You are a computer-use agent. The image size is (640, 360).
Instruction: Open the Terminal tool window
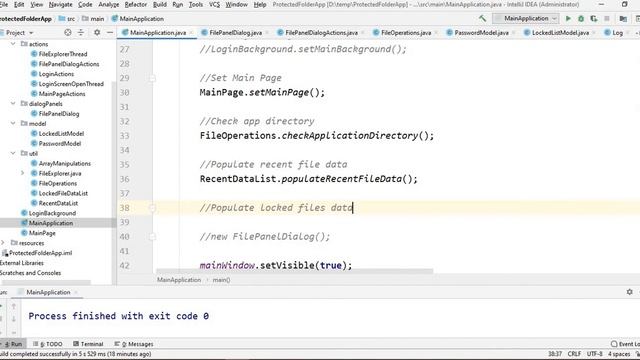[88, 344]
